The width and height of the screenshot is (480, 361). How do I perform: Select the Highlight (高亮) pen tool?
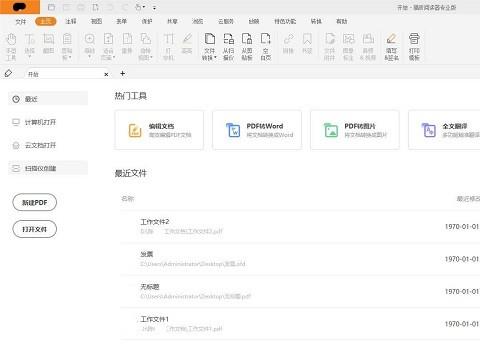click(x=187, y=43)
